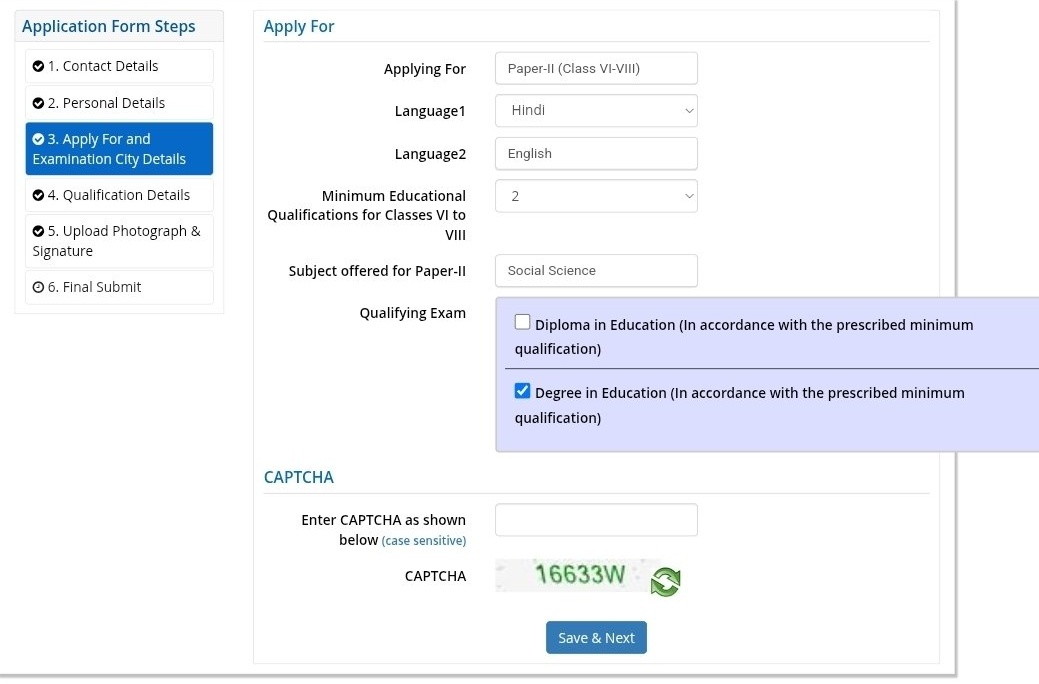Check the Diploma in Education checkbox

(522, 322)
